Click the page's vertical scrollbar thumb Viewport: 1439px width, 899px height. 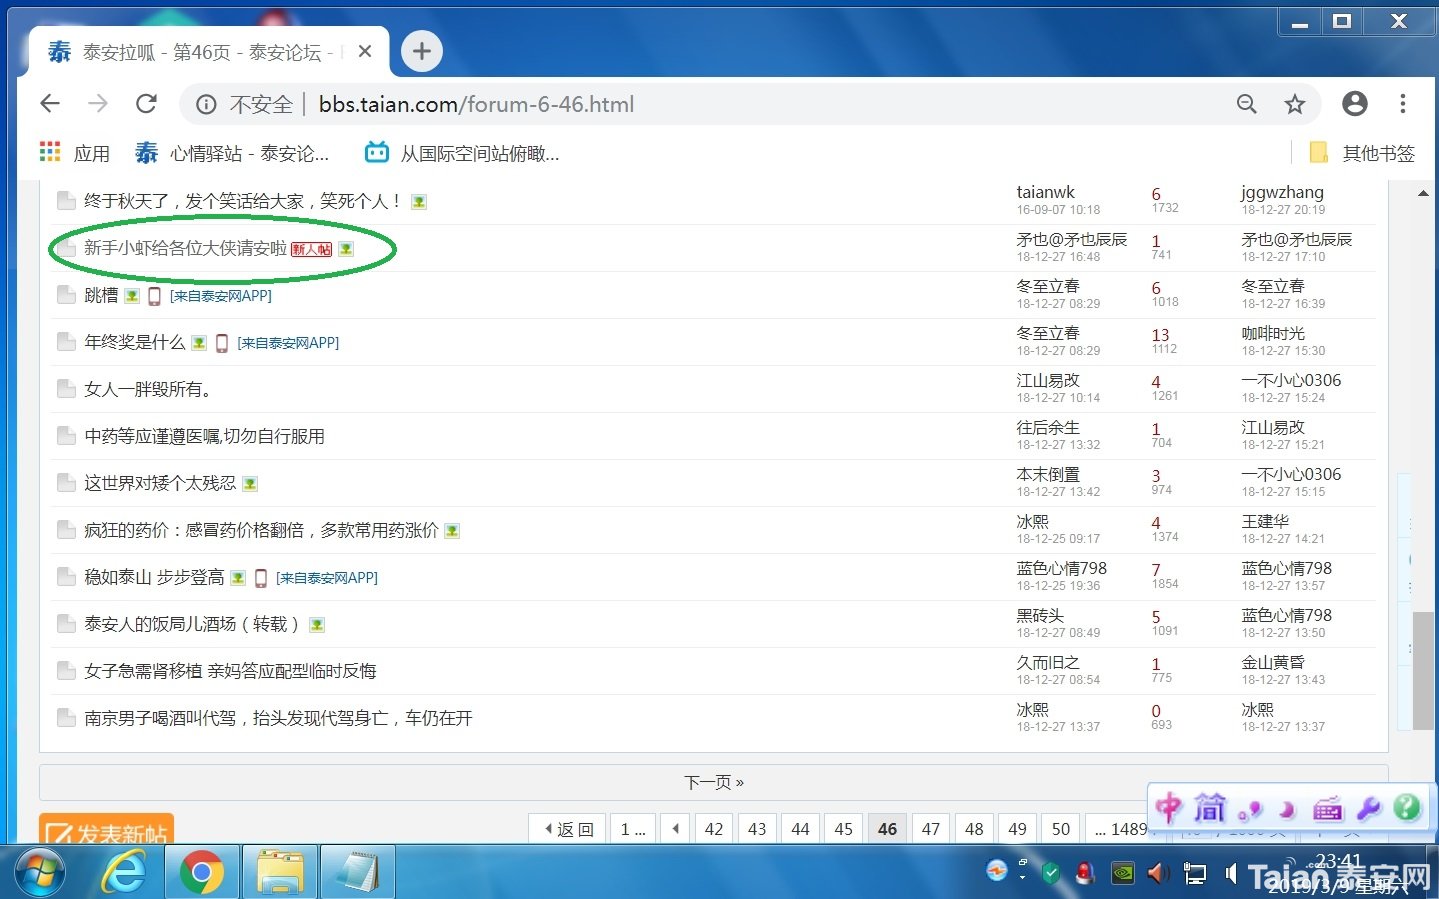pos(1423,670)
